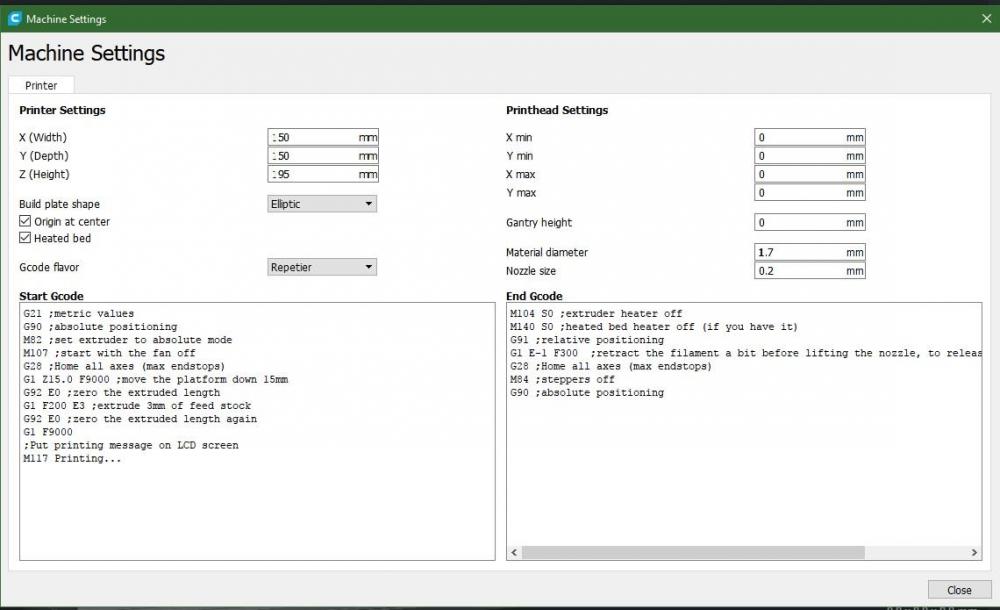Edit the Y (Depth) field
The image size is (1000, 610).
coord(323,156)
